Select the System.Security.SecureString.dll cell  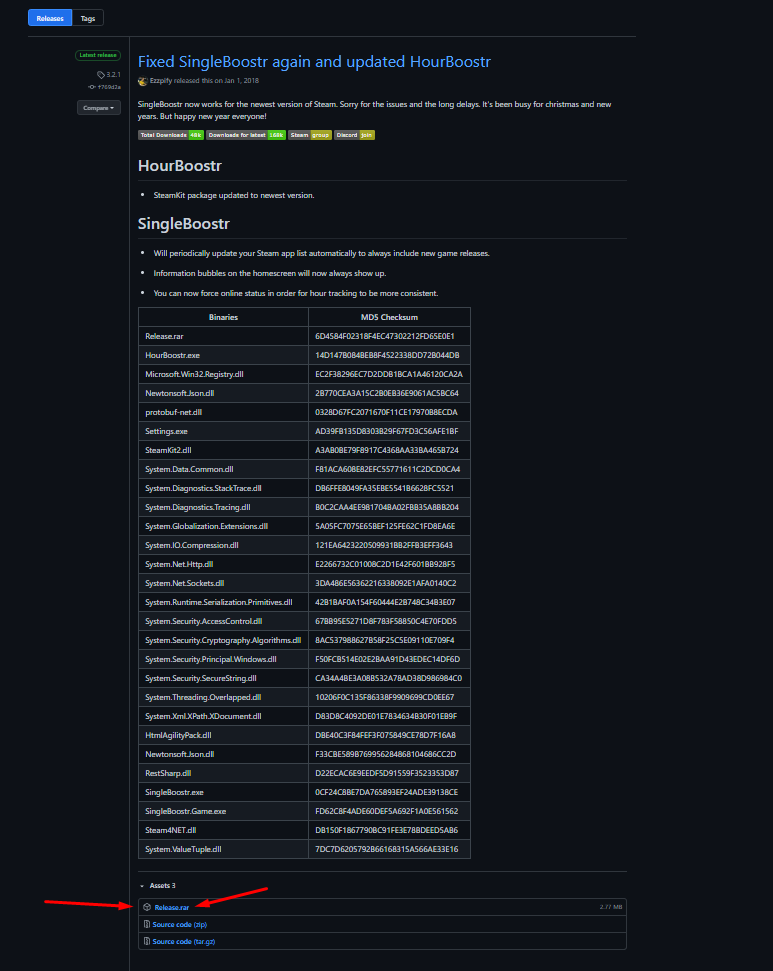pos(224,678)
